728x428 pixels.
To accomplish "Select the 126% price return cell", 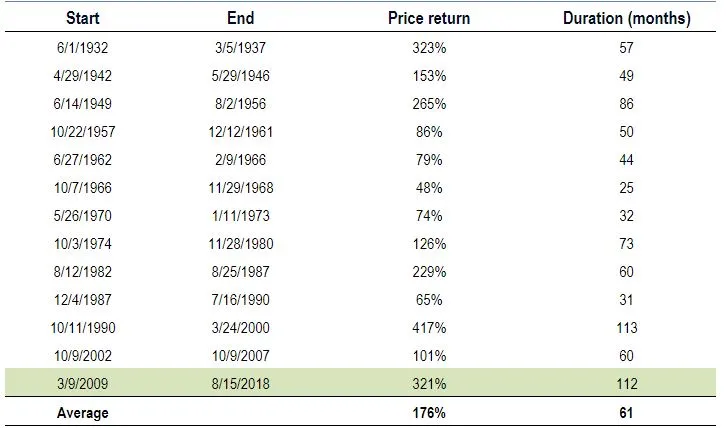I will point(429,244).
